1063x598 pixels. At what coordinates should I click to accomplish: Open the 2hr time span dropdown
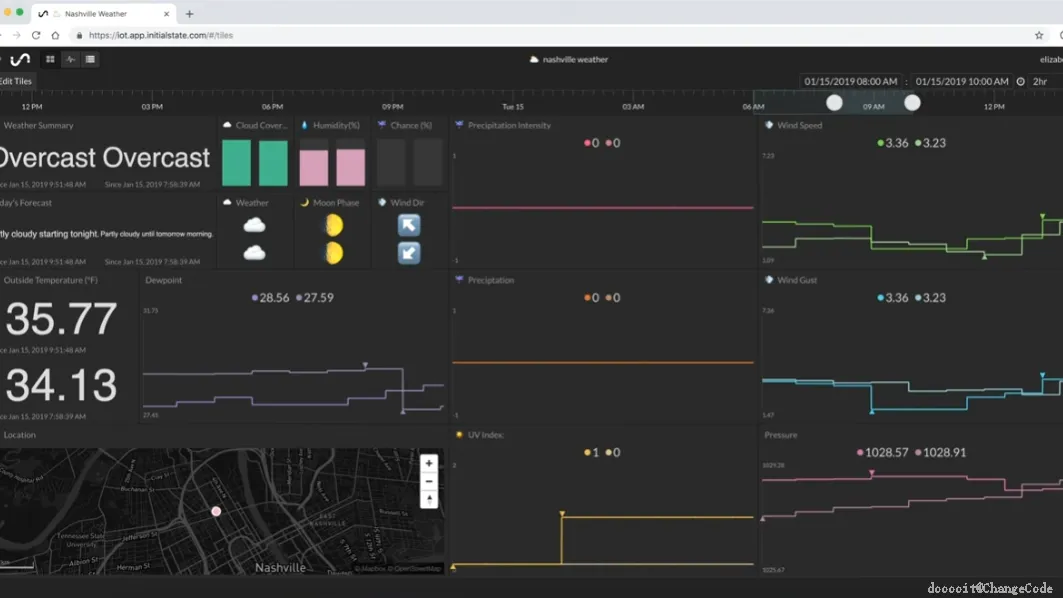[1041, 81]
